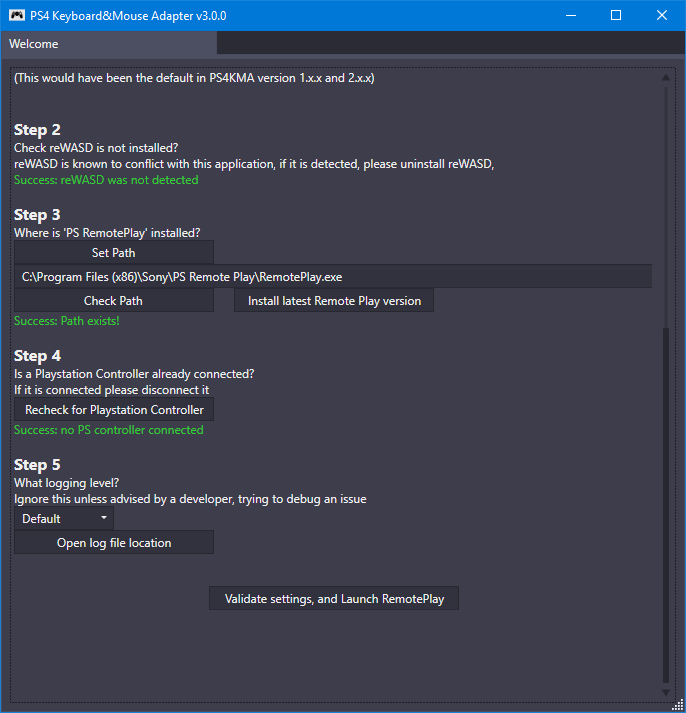686x713 pixels.
Task: Click the Set Path button
Action: pyautogui.click(x=114, y=253)
